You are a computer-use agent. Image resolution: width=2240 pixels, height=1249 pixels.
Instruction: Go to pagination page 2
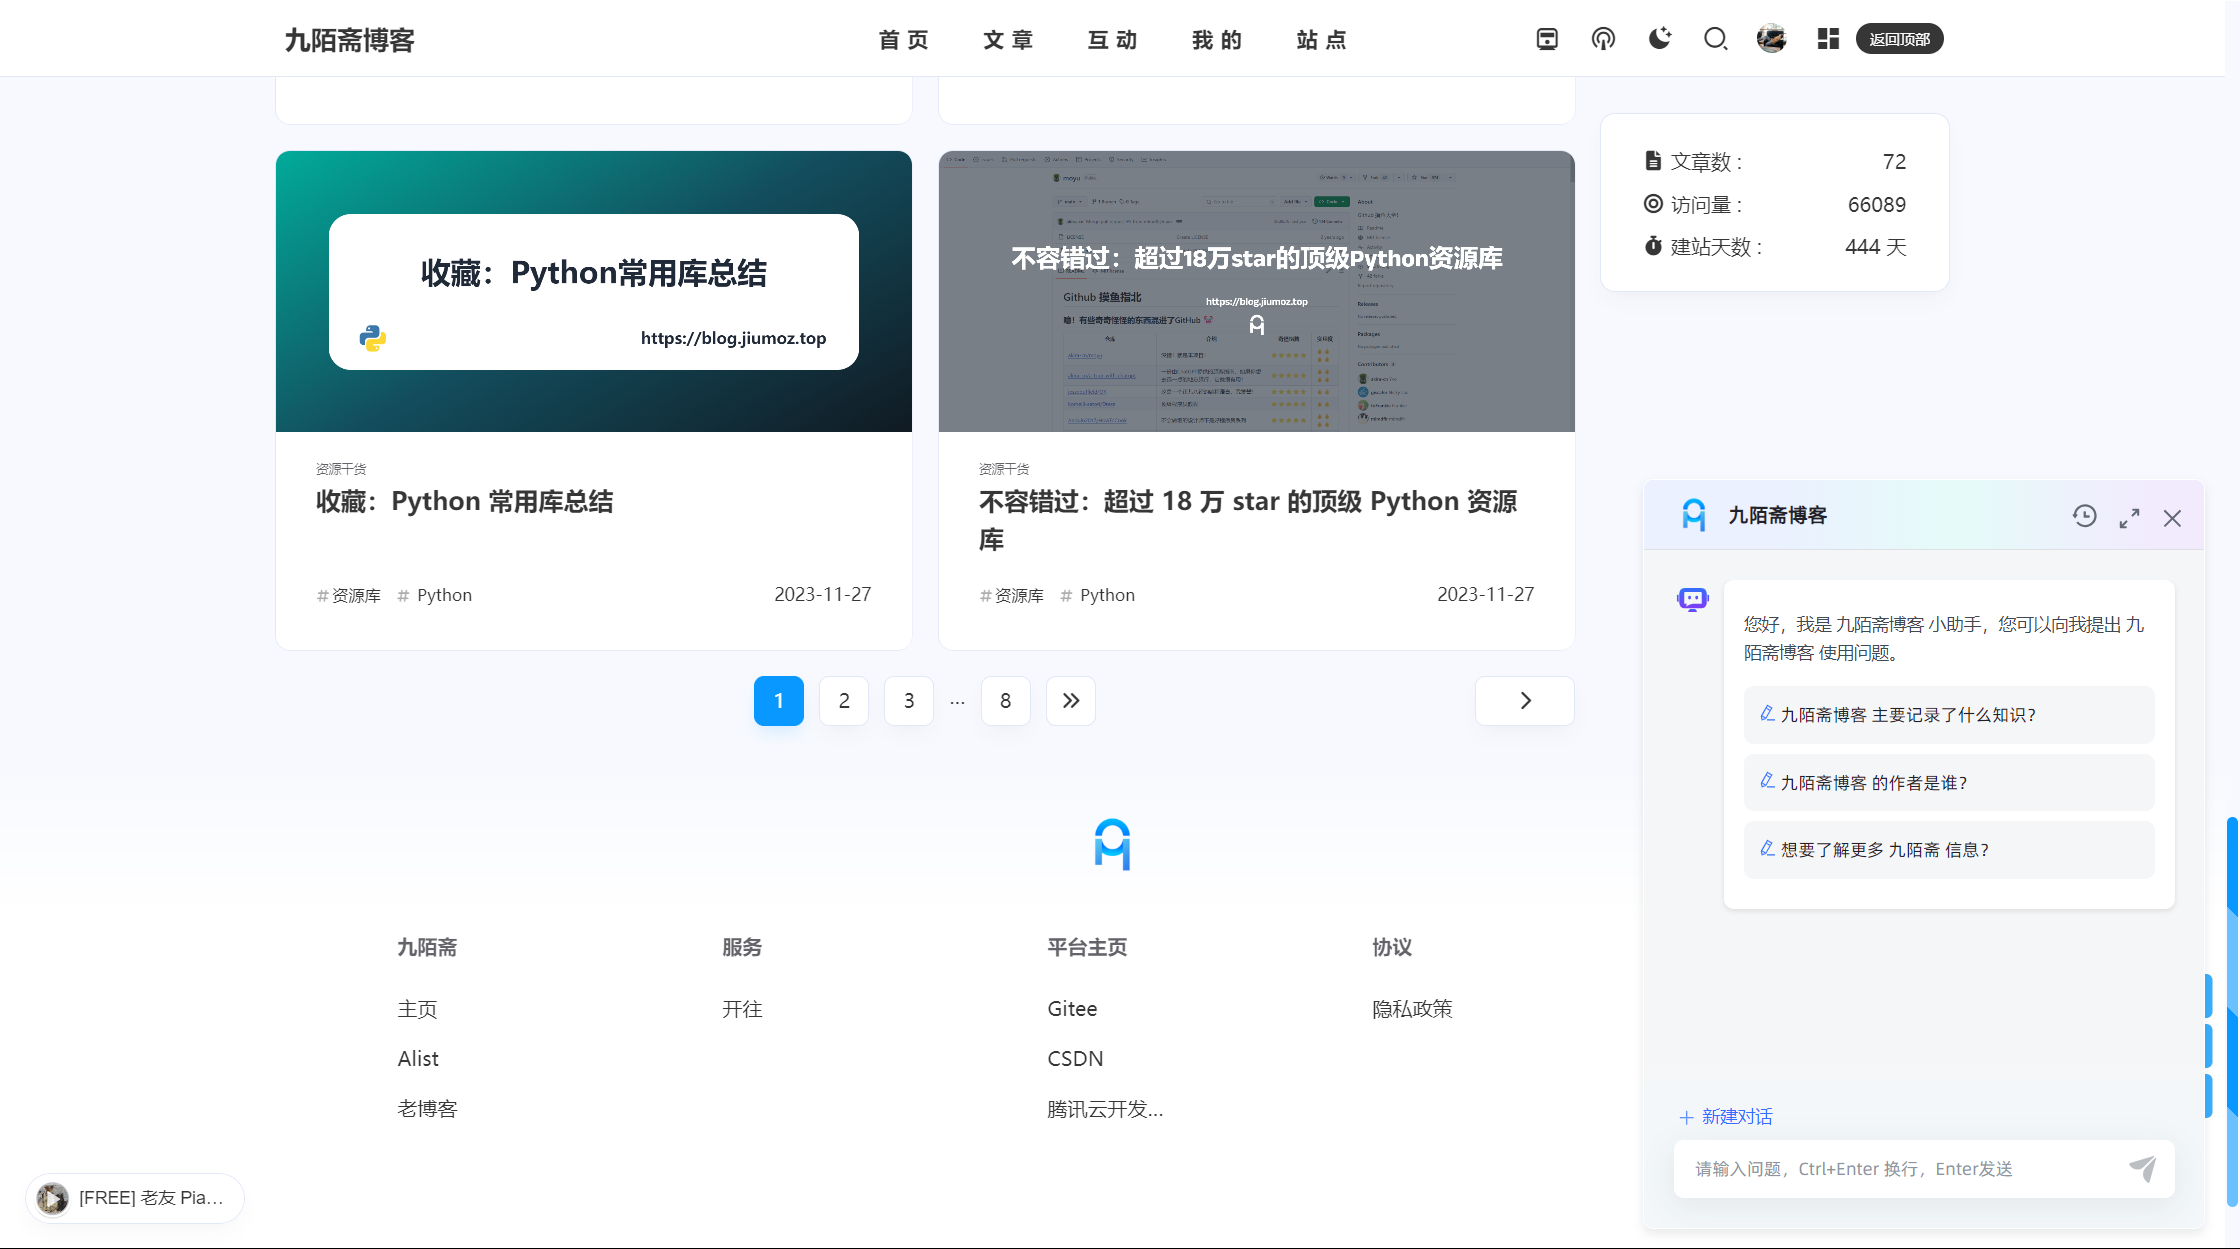tap(844, 701)
